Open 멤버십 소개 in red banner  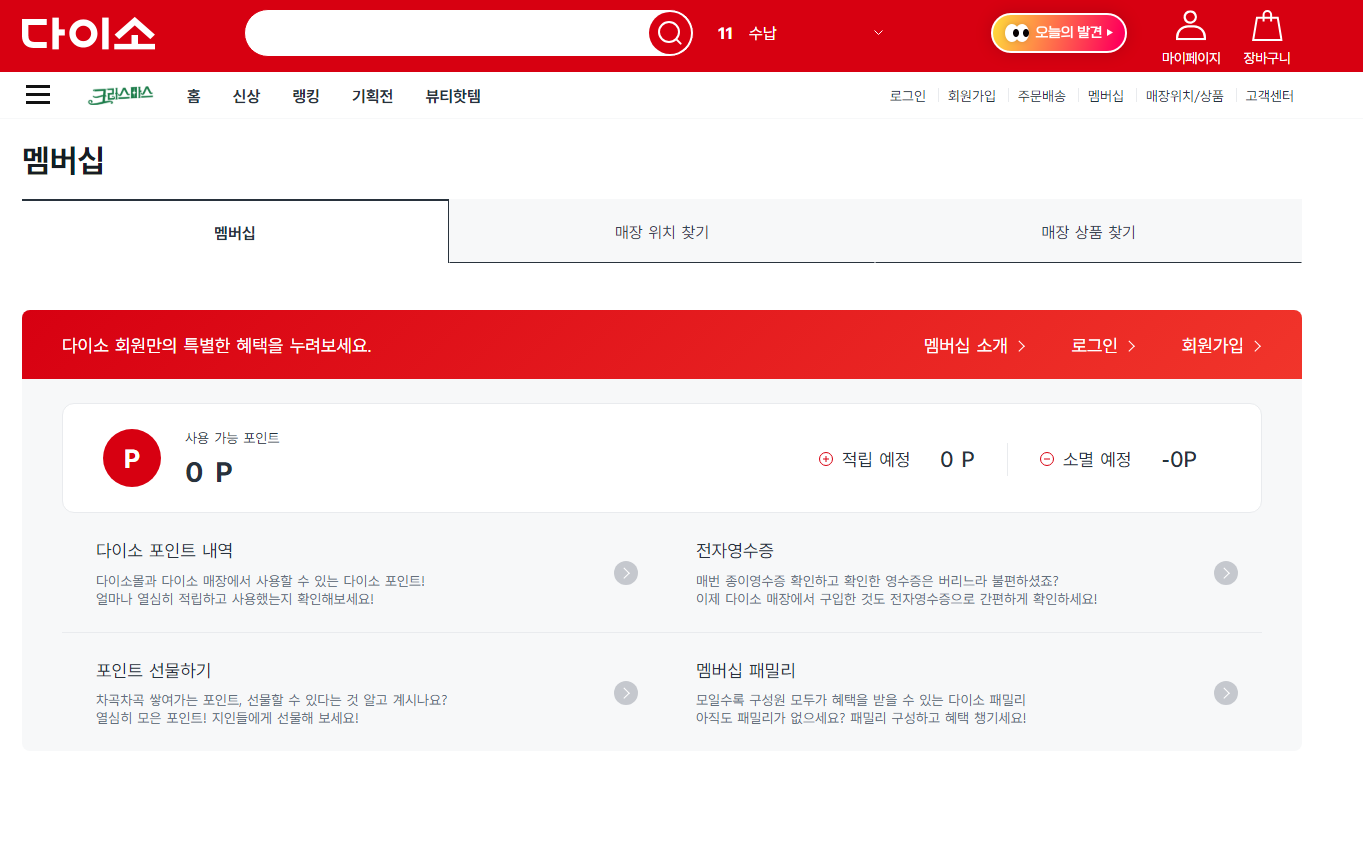click(975, 345)
